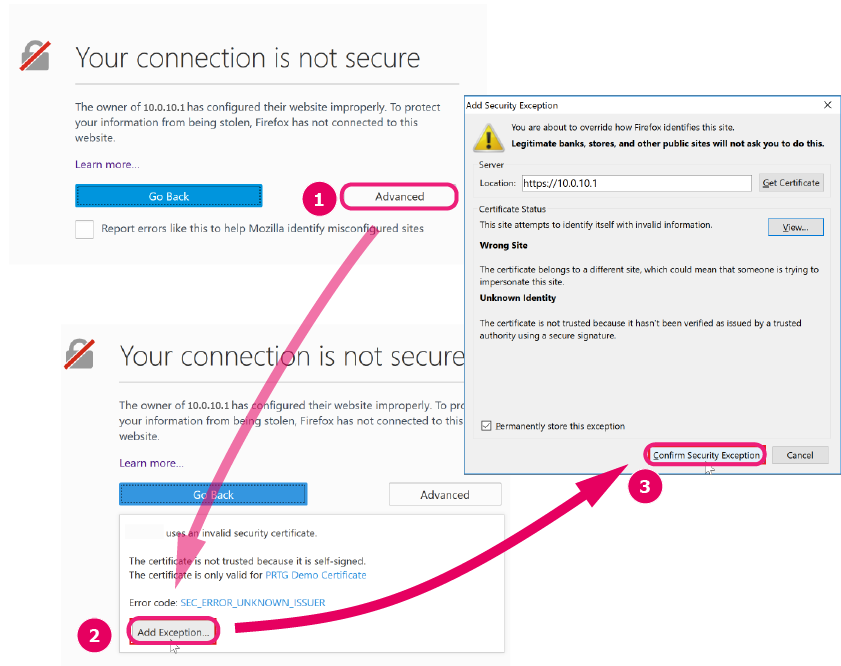The width and height of the screenshot is (841, 666).
Task: Click the Location URL input field
Action: pyautogui.click(x=637, y=183)
